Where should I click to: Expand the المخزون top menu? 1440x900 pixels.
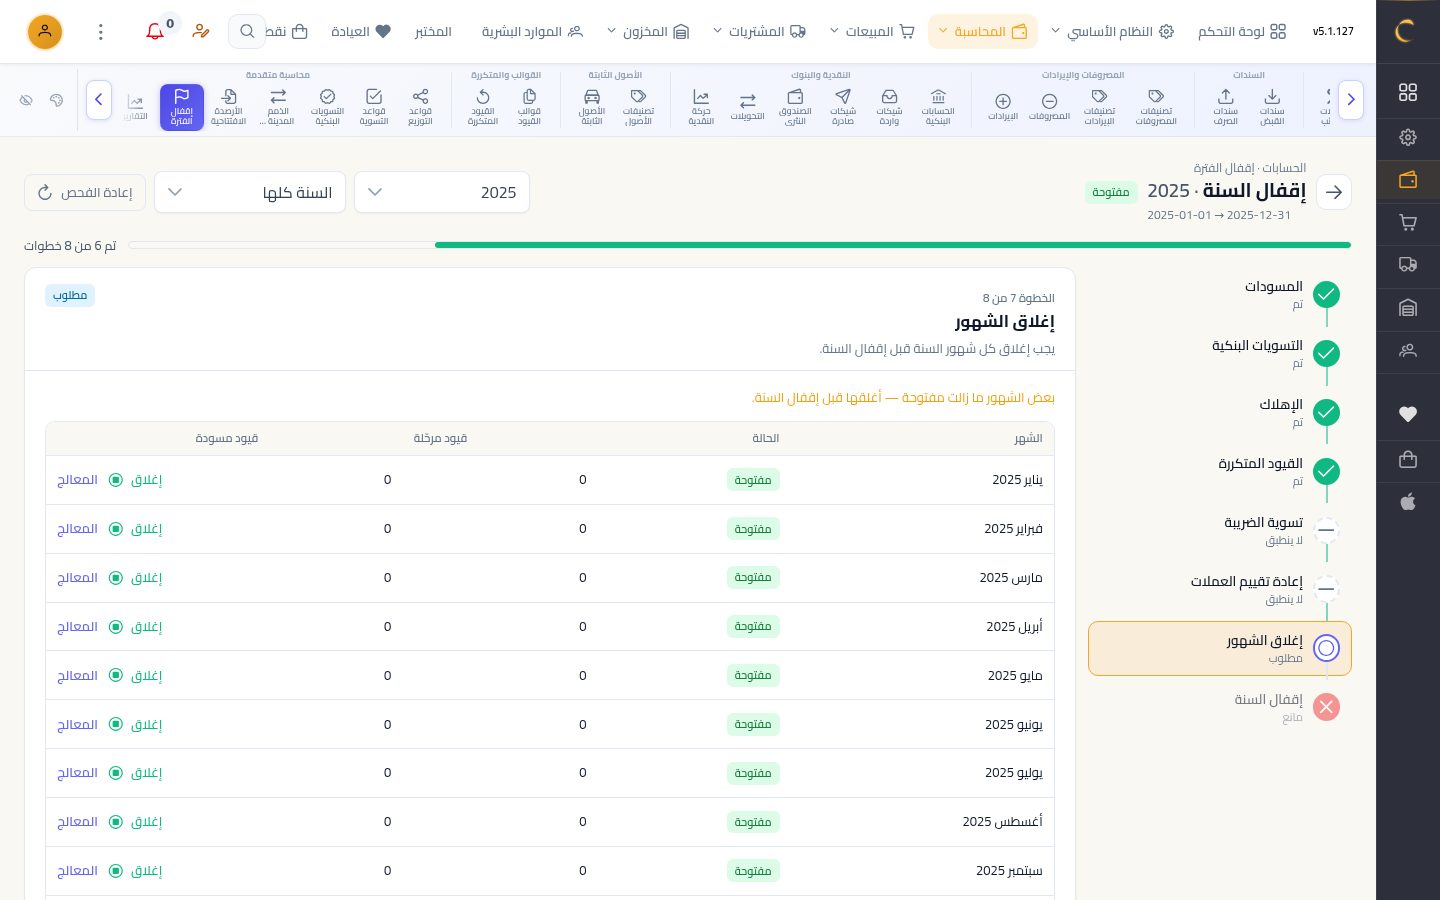coord(648,31)
